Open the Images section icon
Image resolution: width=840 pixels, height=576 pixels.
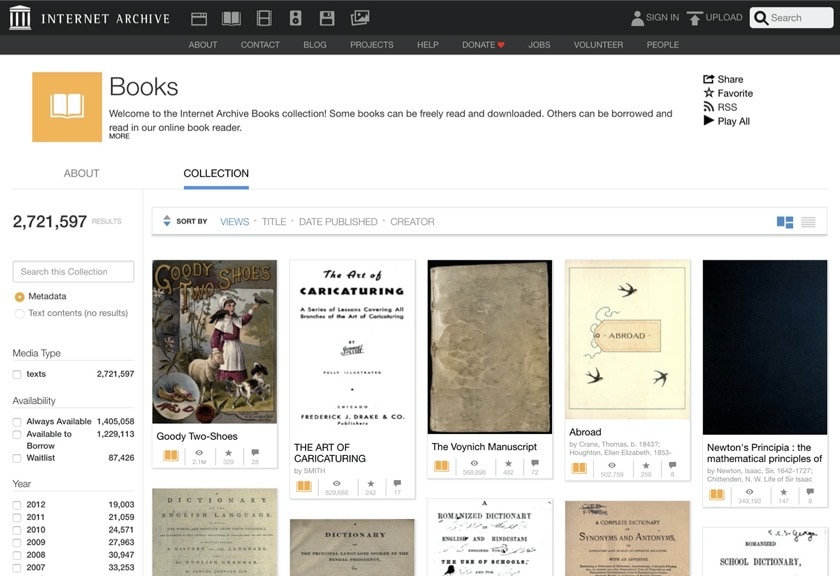click(356, 17)
